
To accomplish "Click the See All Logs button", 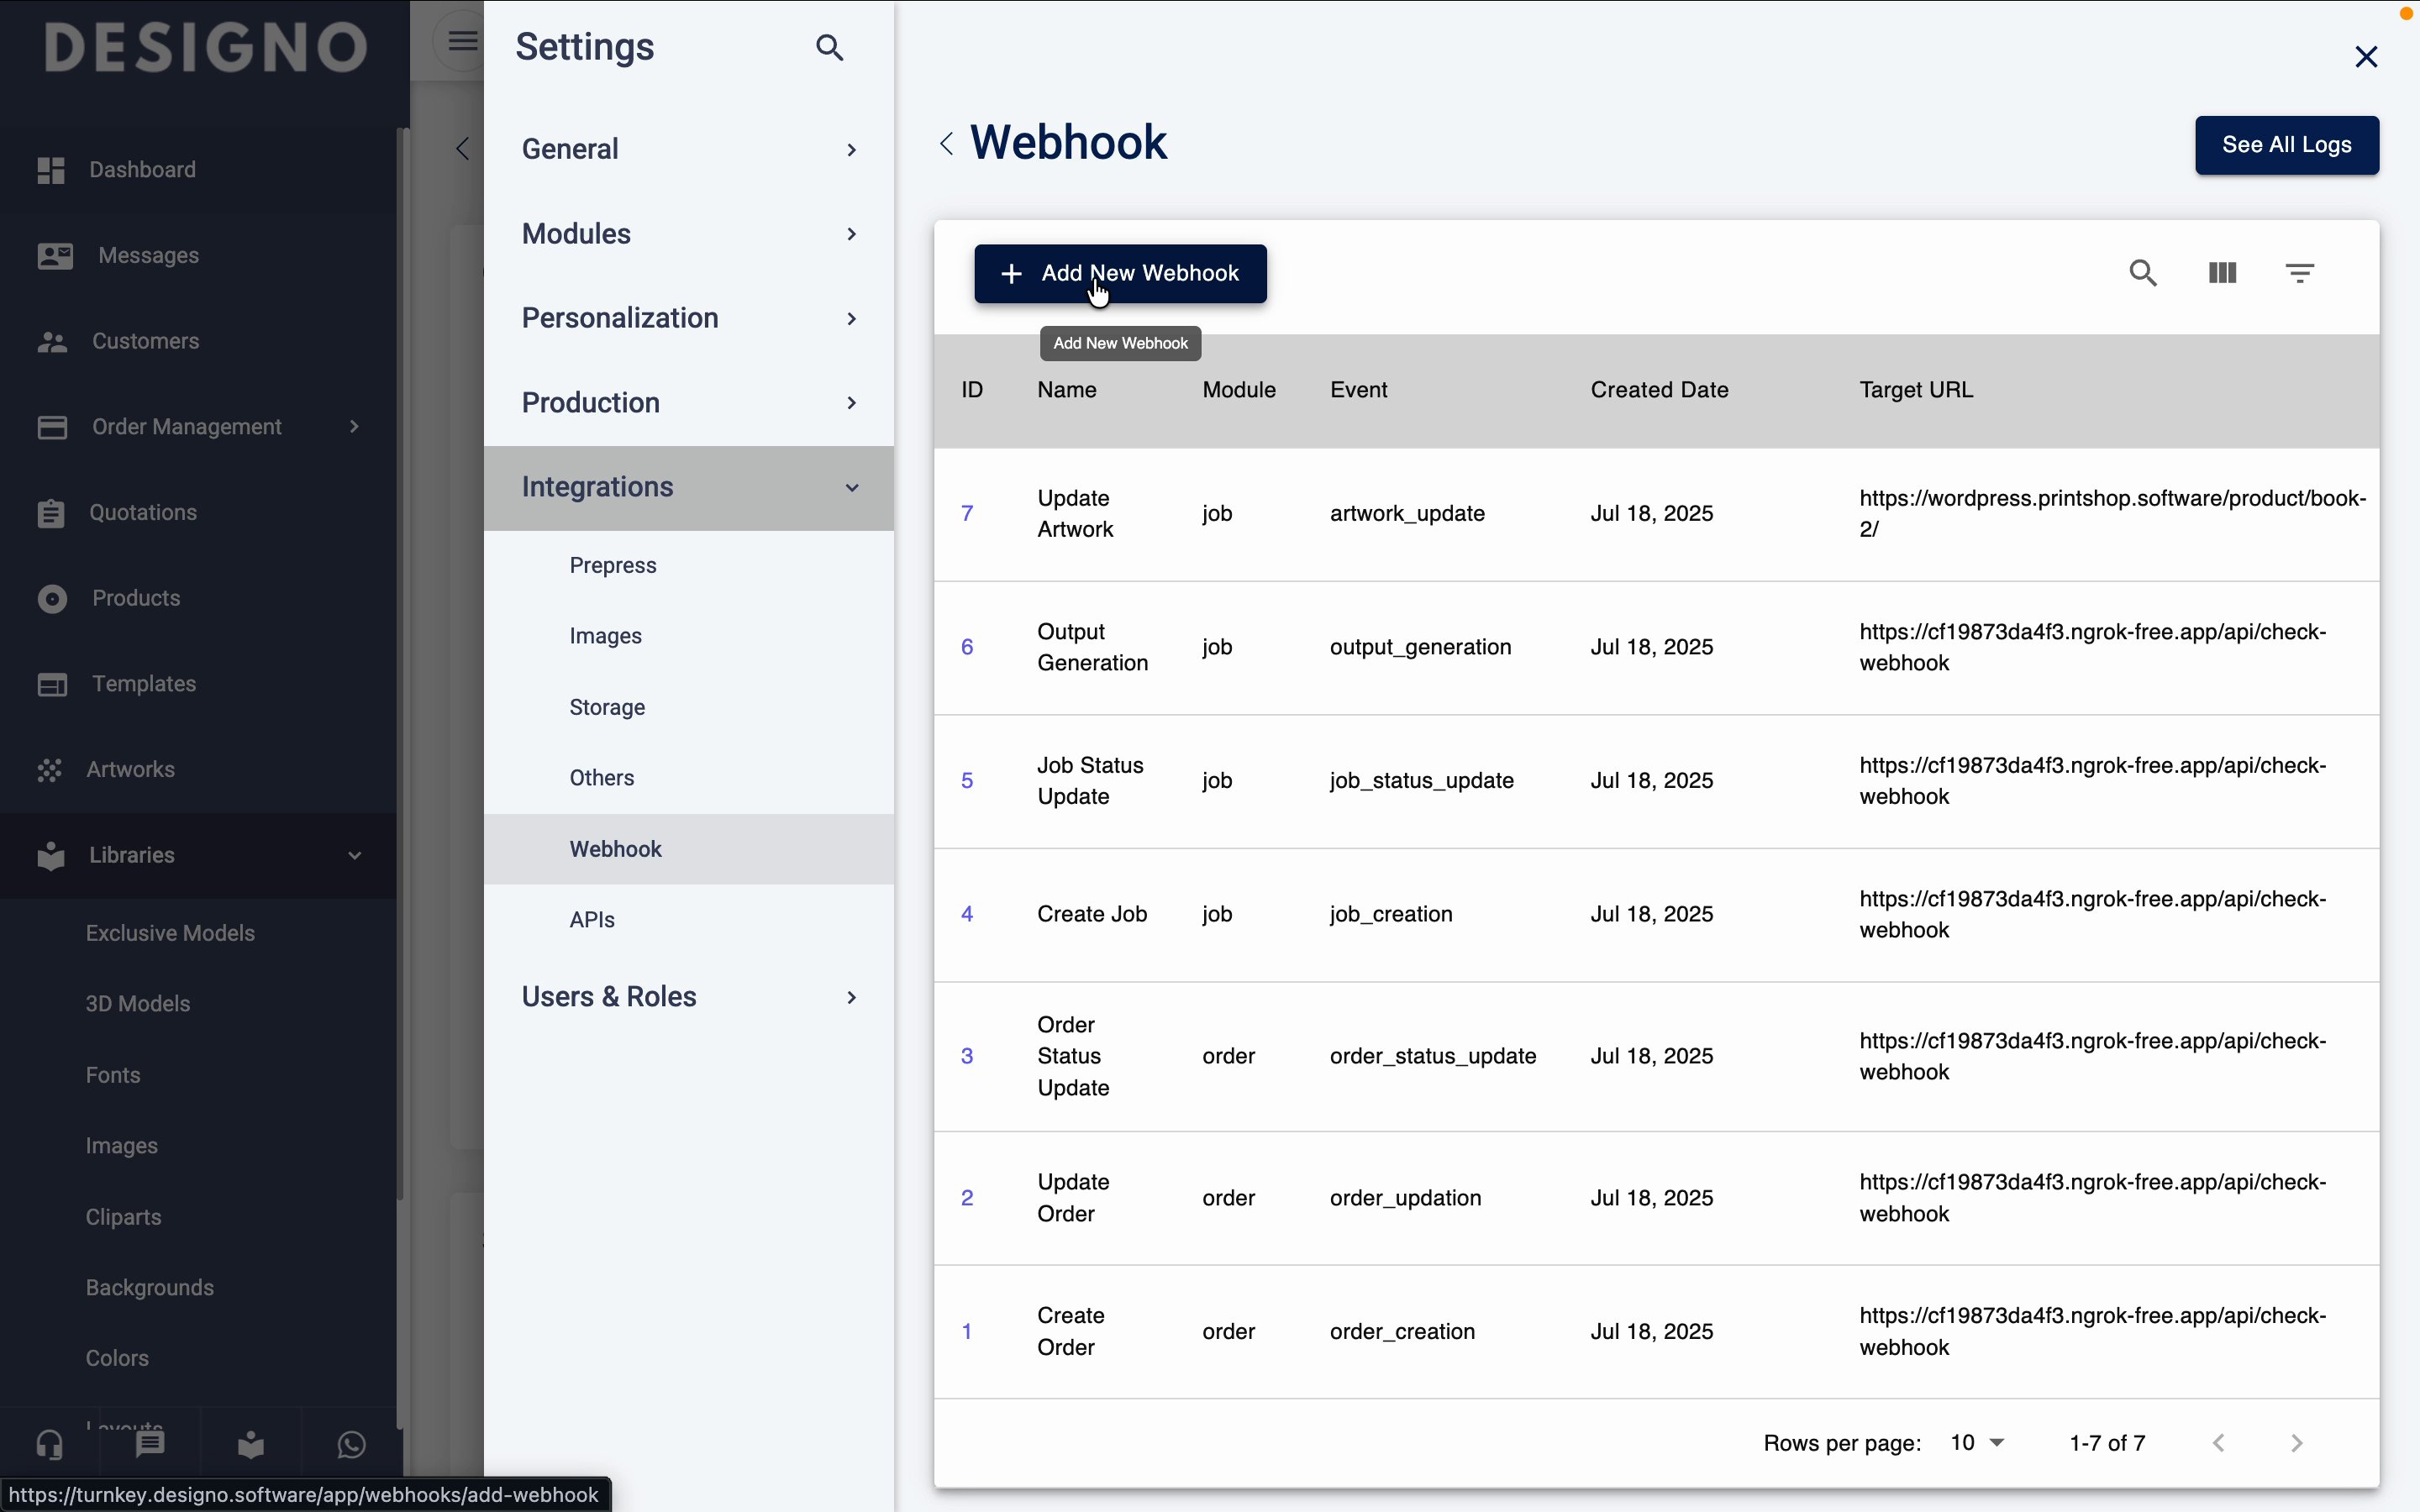I will 2286,145.
